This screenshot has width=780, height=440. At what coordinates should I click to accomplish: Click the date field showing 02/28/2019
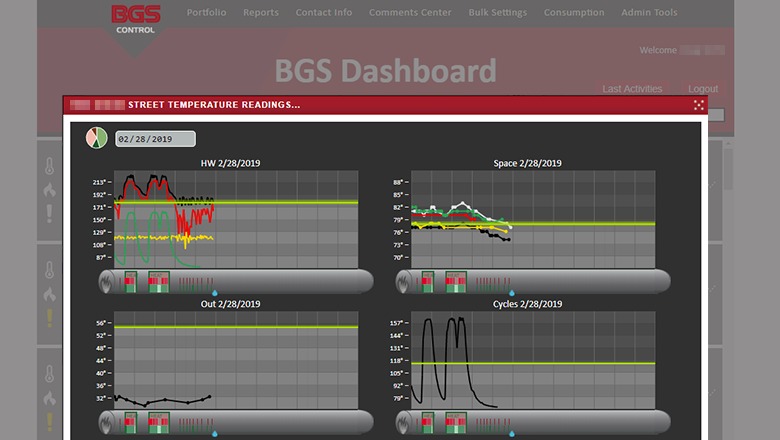(x=155, y=139)
